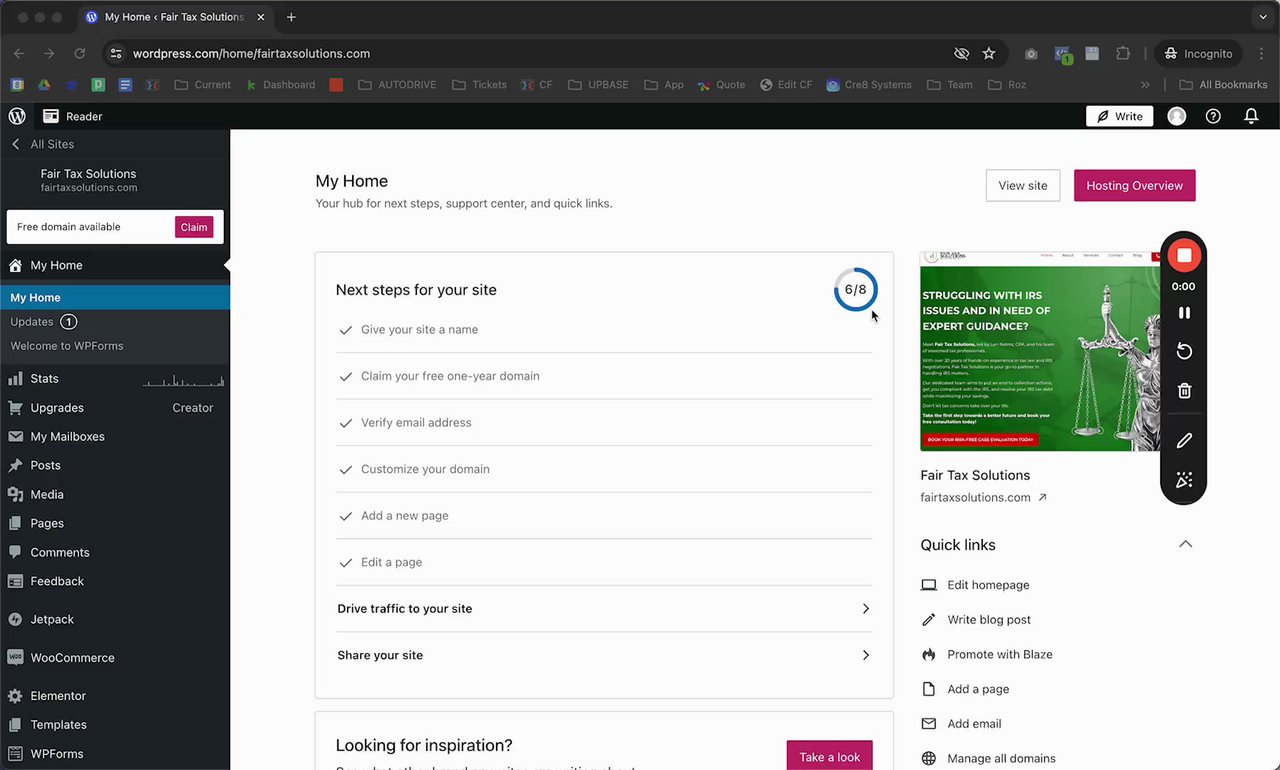This screenshot has height=770, width=1280.
Task: Open the help question mark icon
Action: point(1213,116)
